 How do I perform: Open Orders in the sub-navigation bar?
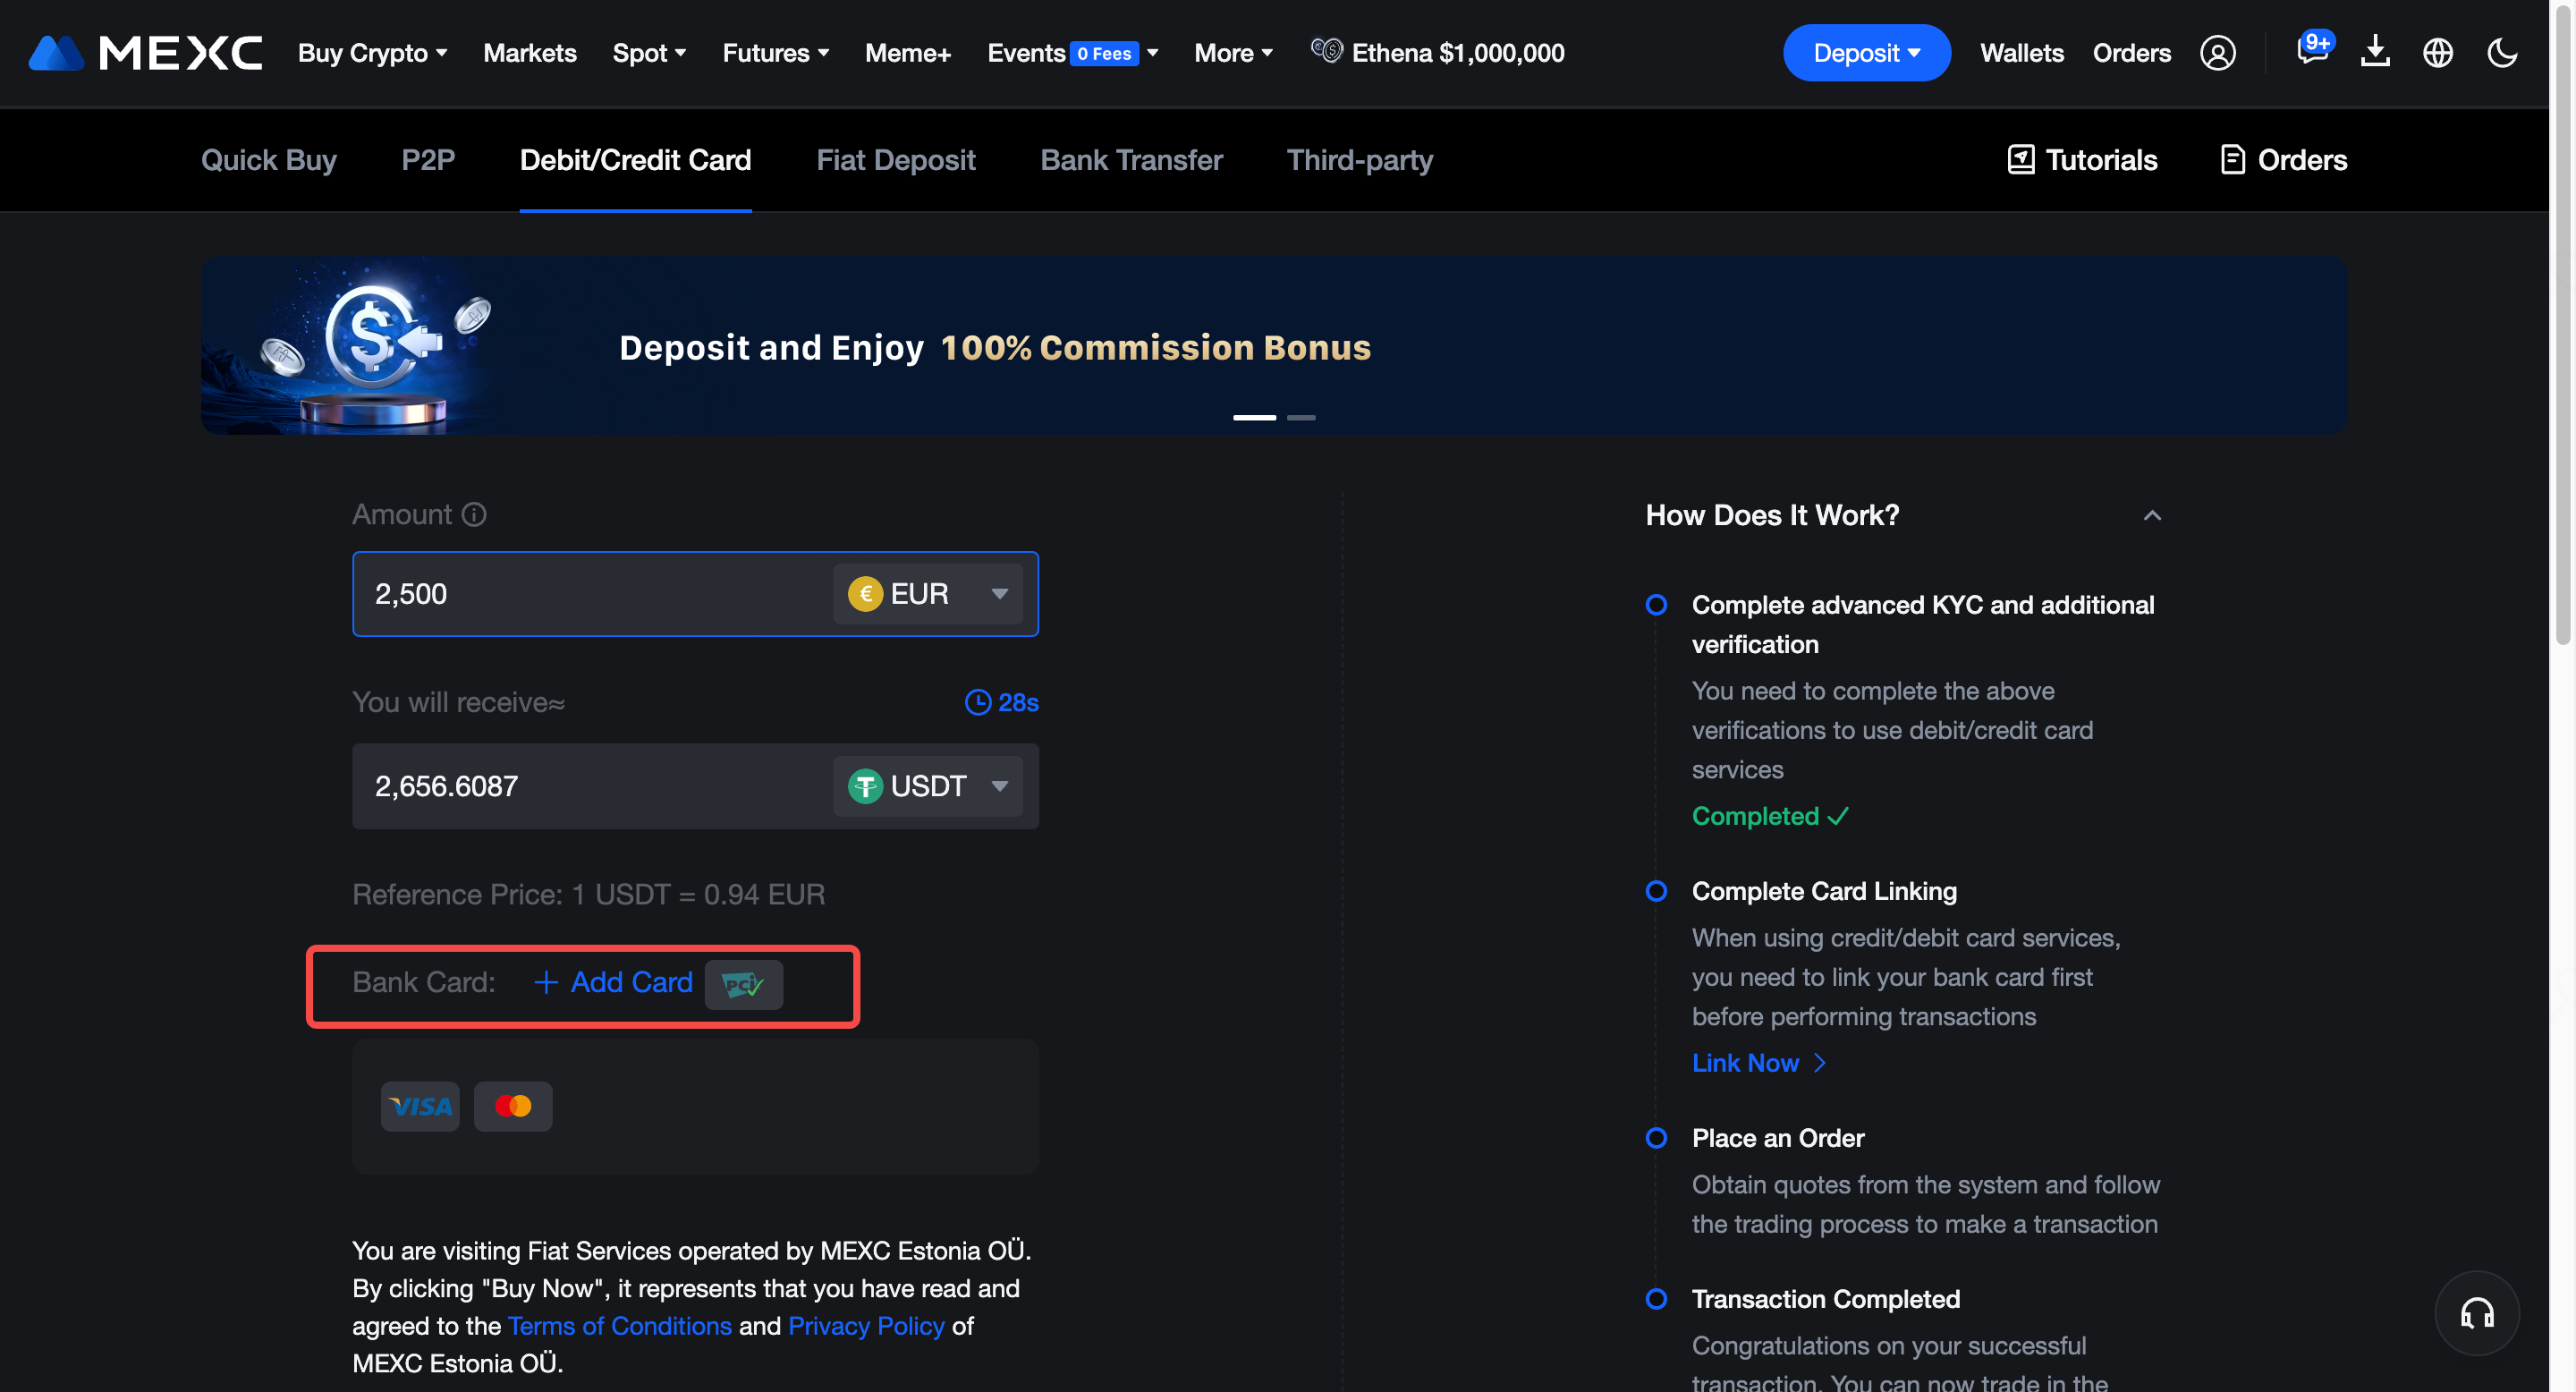pos(2284,160)
